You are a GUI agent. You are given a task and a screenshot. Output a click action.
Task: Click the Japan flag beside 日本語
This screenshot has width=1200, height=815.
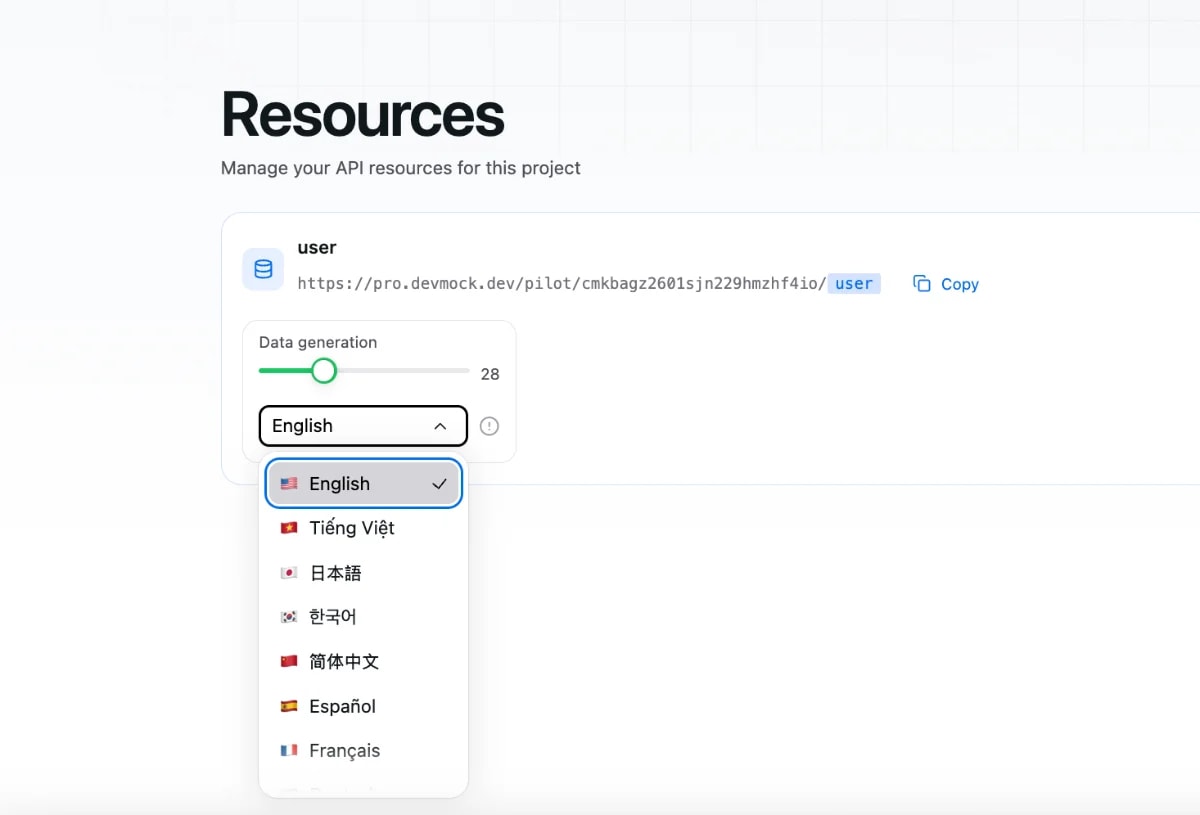[x=289, y=572]
